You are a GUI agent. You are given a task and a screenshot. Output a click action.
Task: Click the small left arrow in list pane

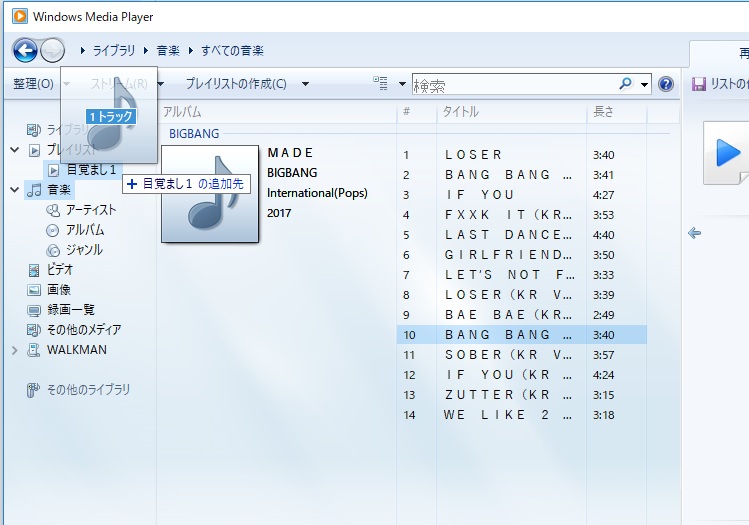point(695,233)
